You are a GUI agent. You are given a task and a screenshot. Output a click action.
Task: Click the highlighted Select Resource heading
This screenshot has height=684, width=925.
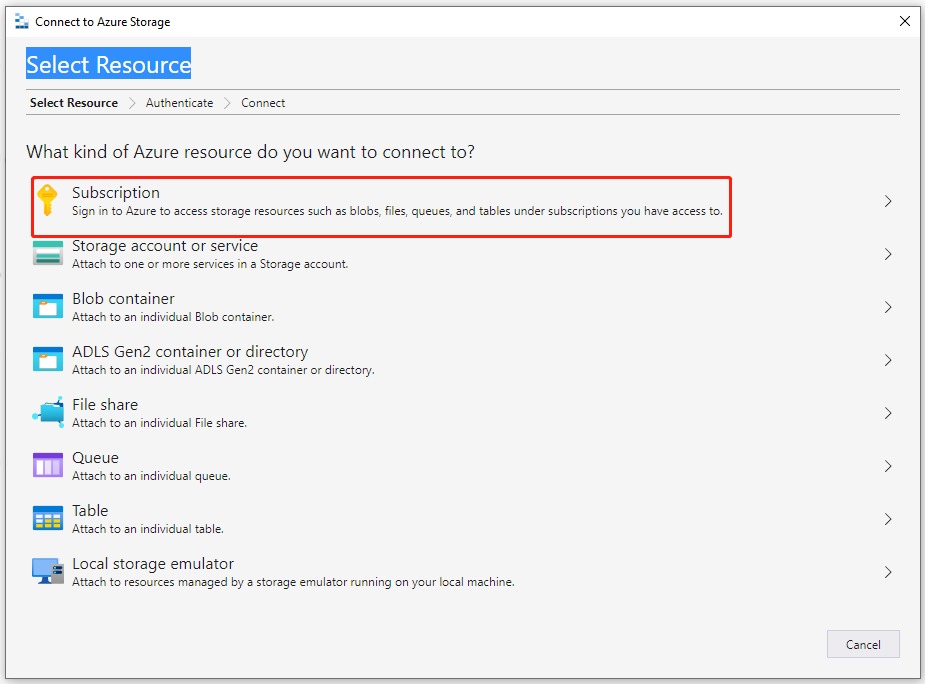point(109,64)
